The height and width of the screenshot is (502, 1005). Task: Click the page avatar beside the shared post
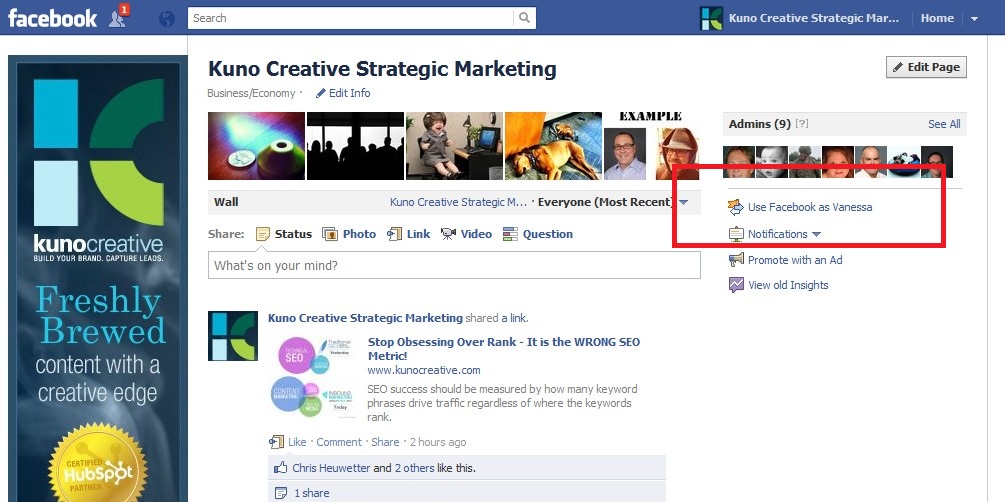[232, 336]
